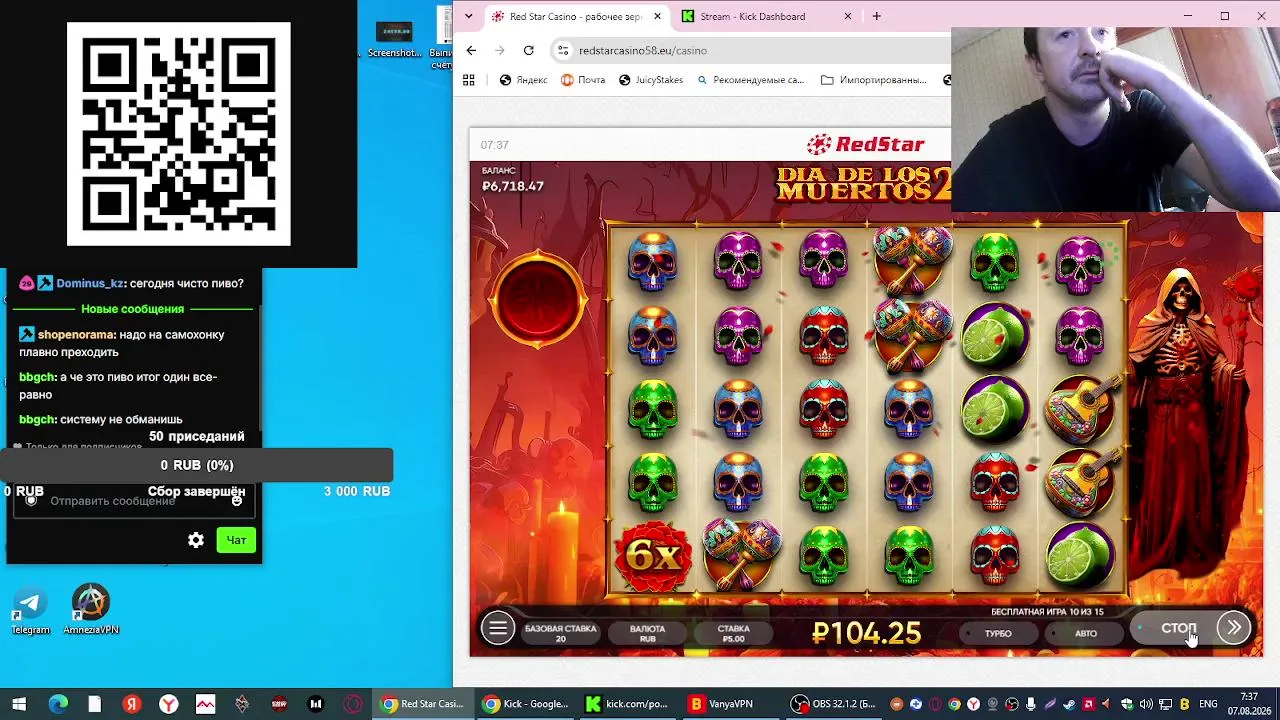Viewport: 1280px width, 720px height.
Task: Go forward in the browser
Action: [500, 50]
